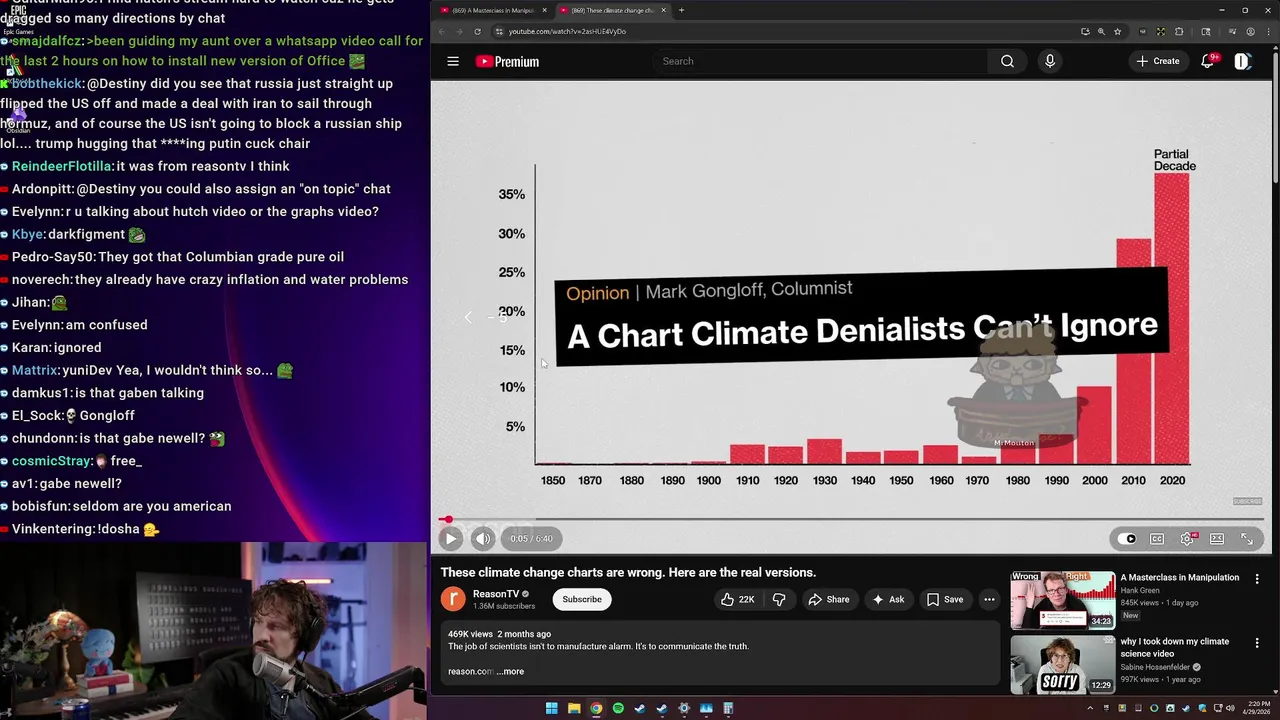This screenshot has height=720, width=1280.
Task: Switch to theater mode
Action: (1217, 538)
